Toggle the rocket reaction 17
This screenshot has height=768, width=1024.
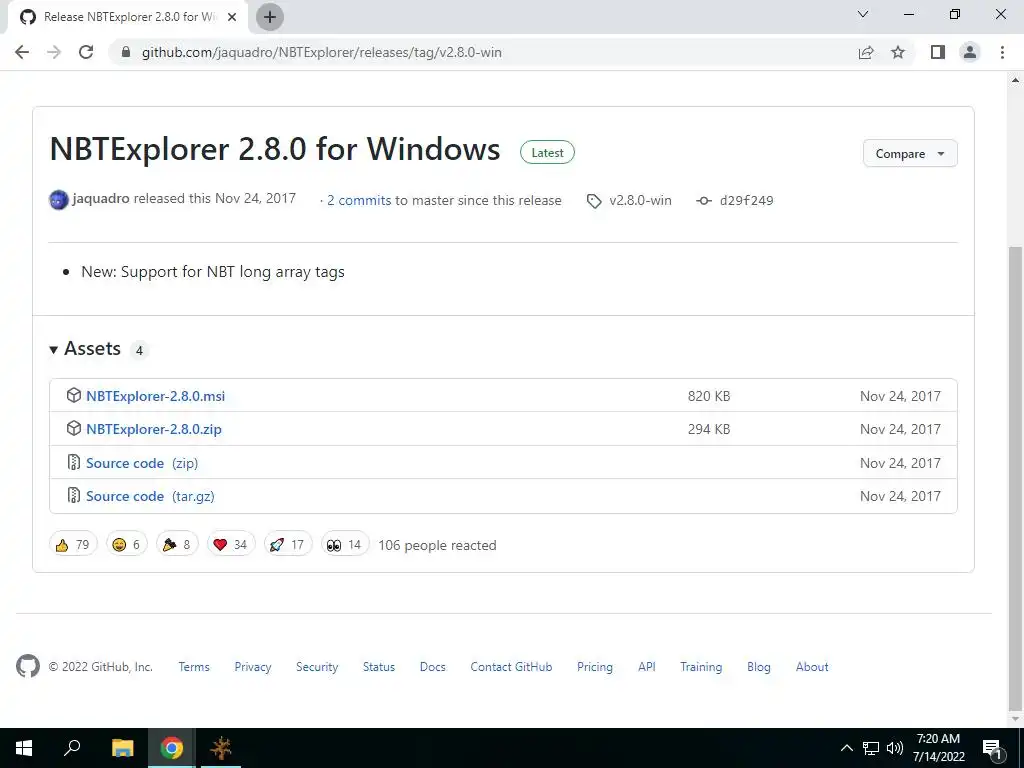(x=288, y=544)
